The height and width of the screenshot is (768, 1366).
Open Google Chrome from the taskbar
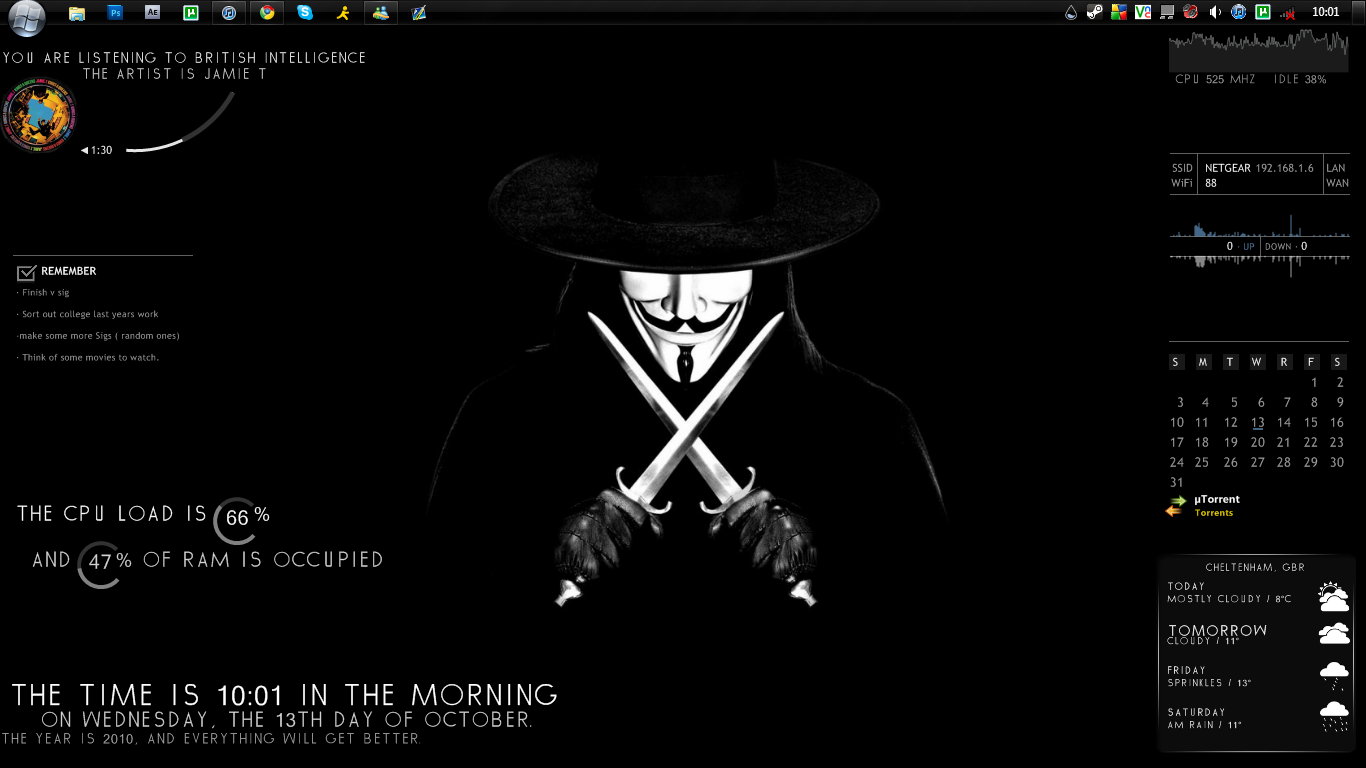(x=267, y=13)
